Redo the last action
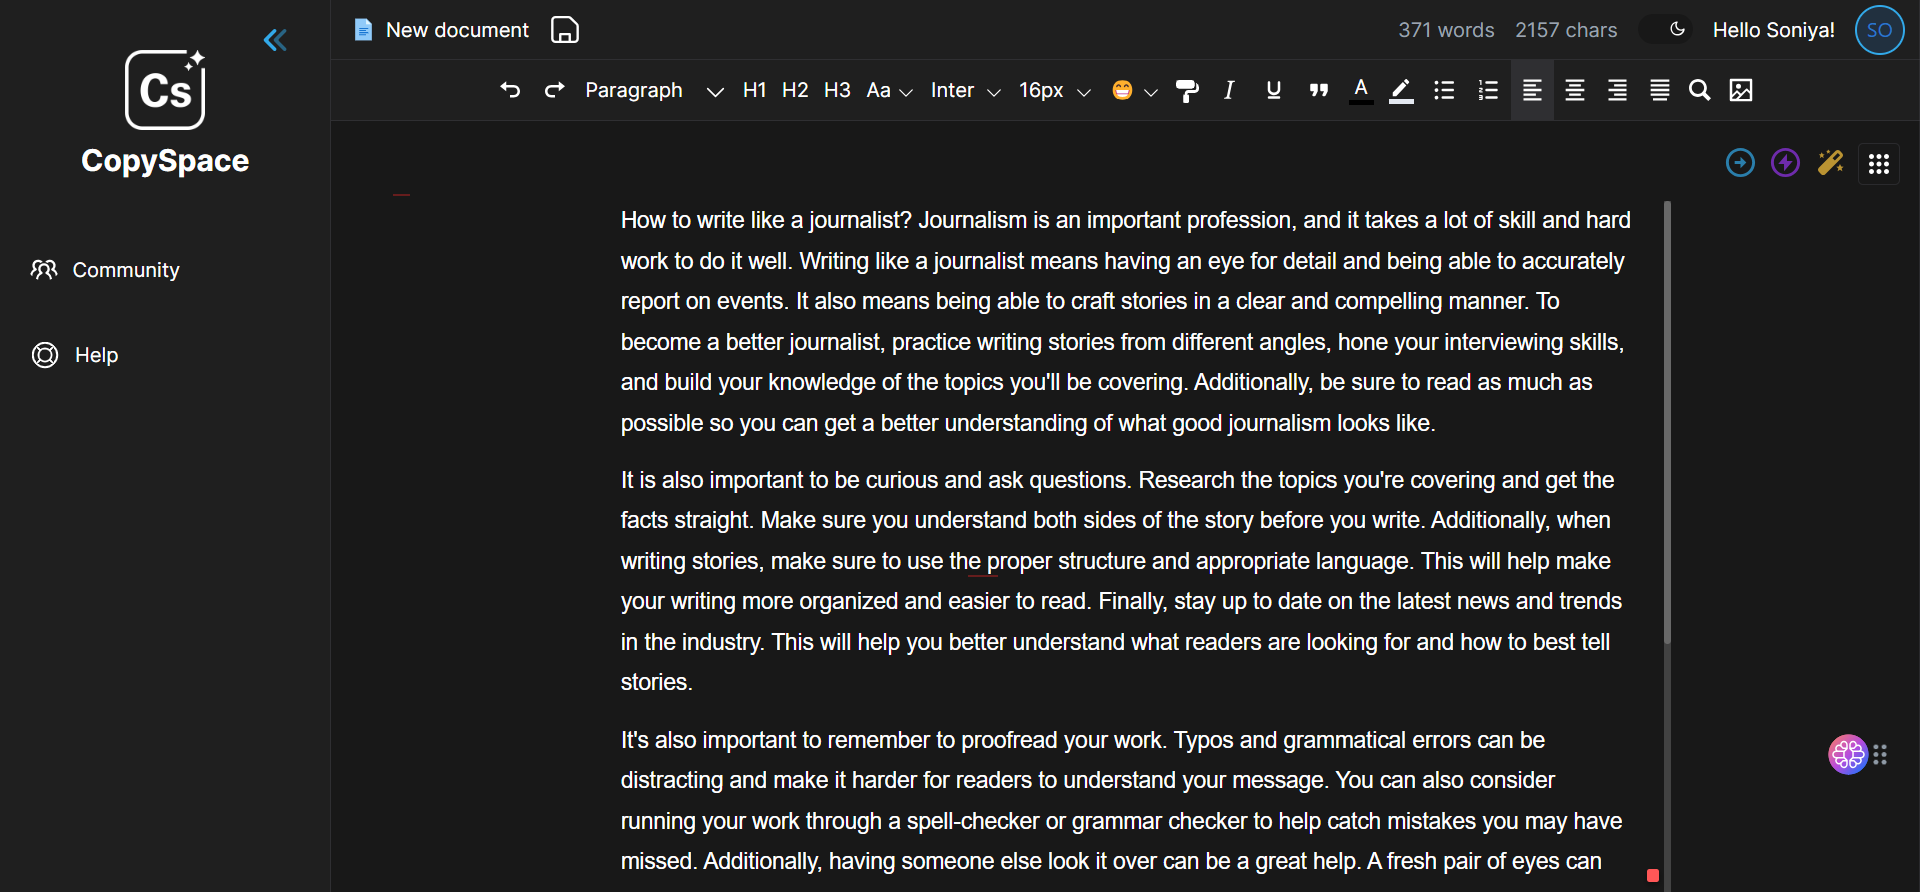Image resolution: width=1920 pixels, height=892 pixels. (x=554, y=90)
